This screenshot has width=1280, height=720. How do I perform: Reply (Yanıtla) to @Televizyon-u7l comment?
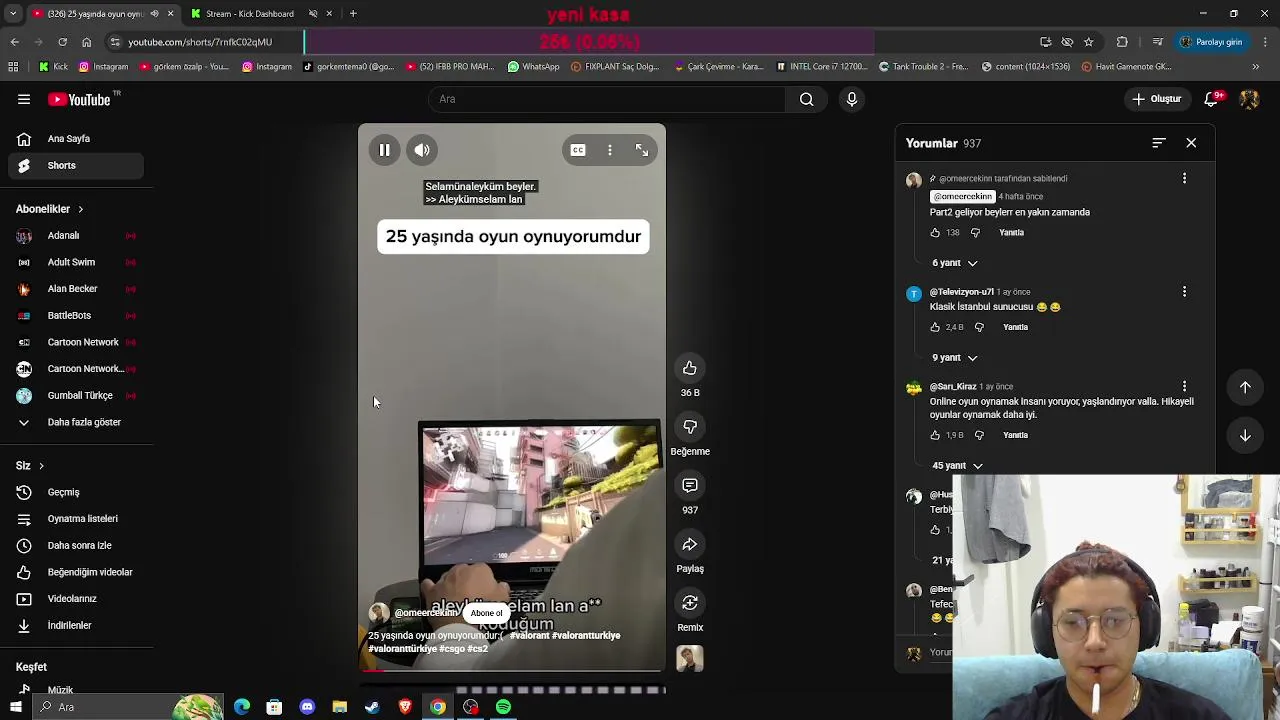point(1015,327)
